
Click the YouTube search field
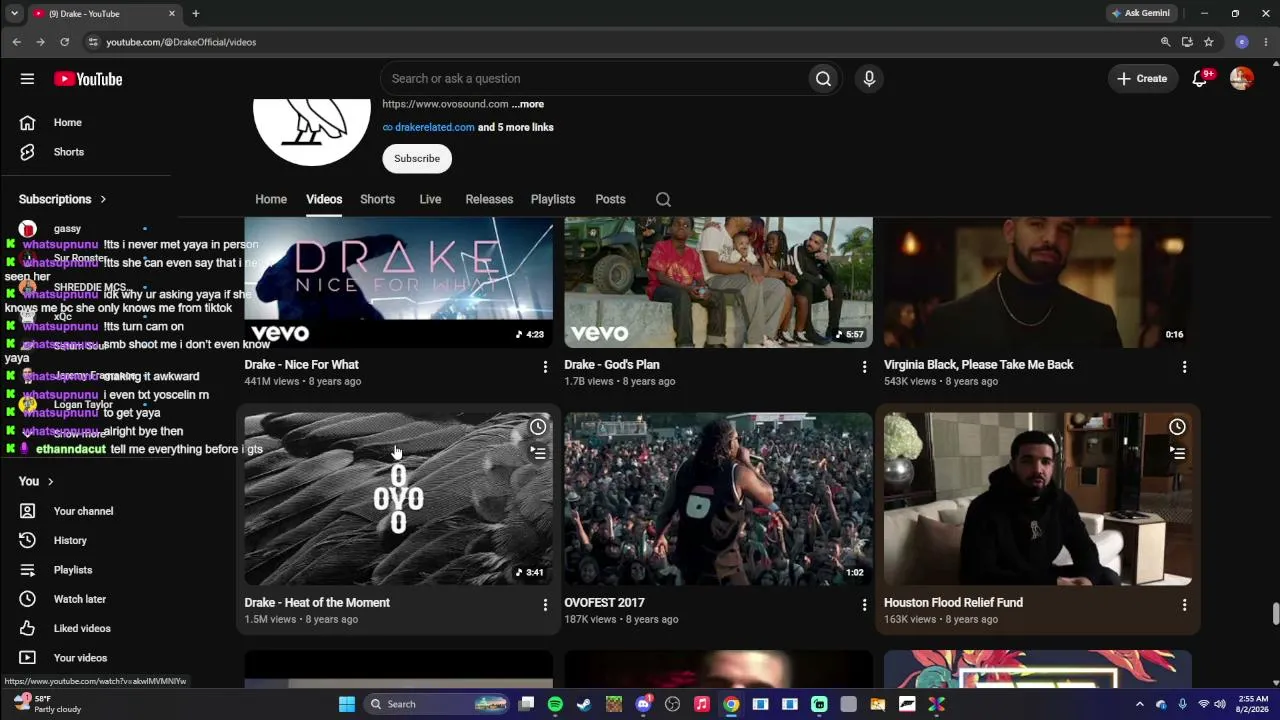pos(594,79)
